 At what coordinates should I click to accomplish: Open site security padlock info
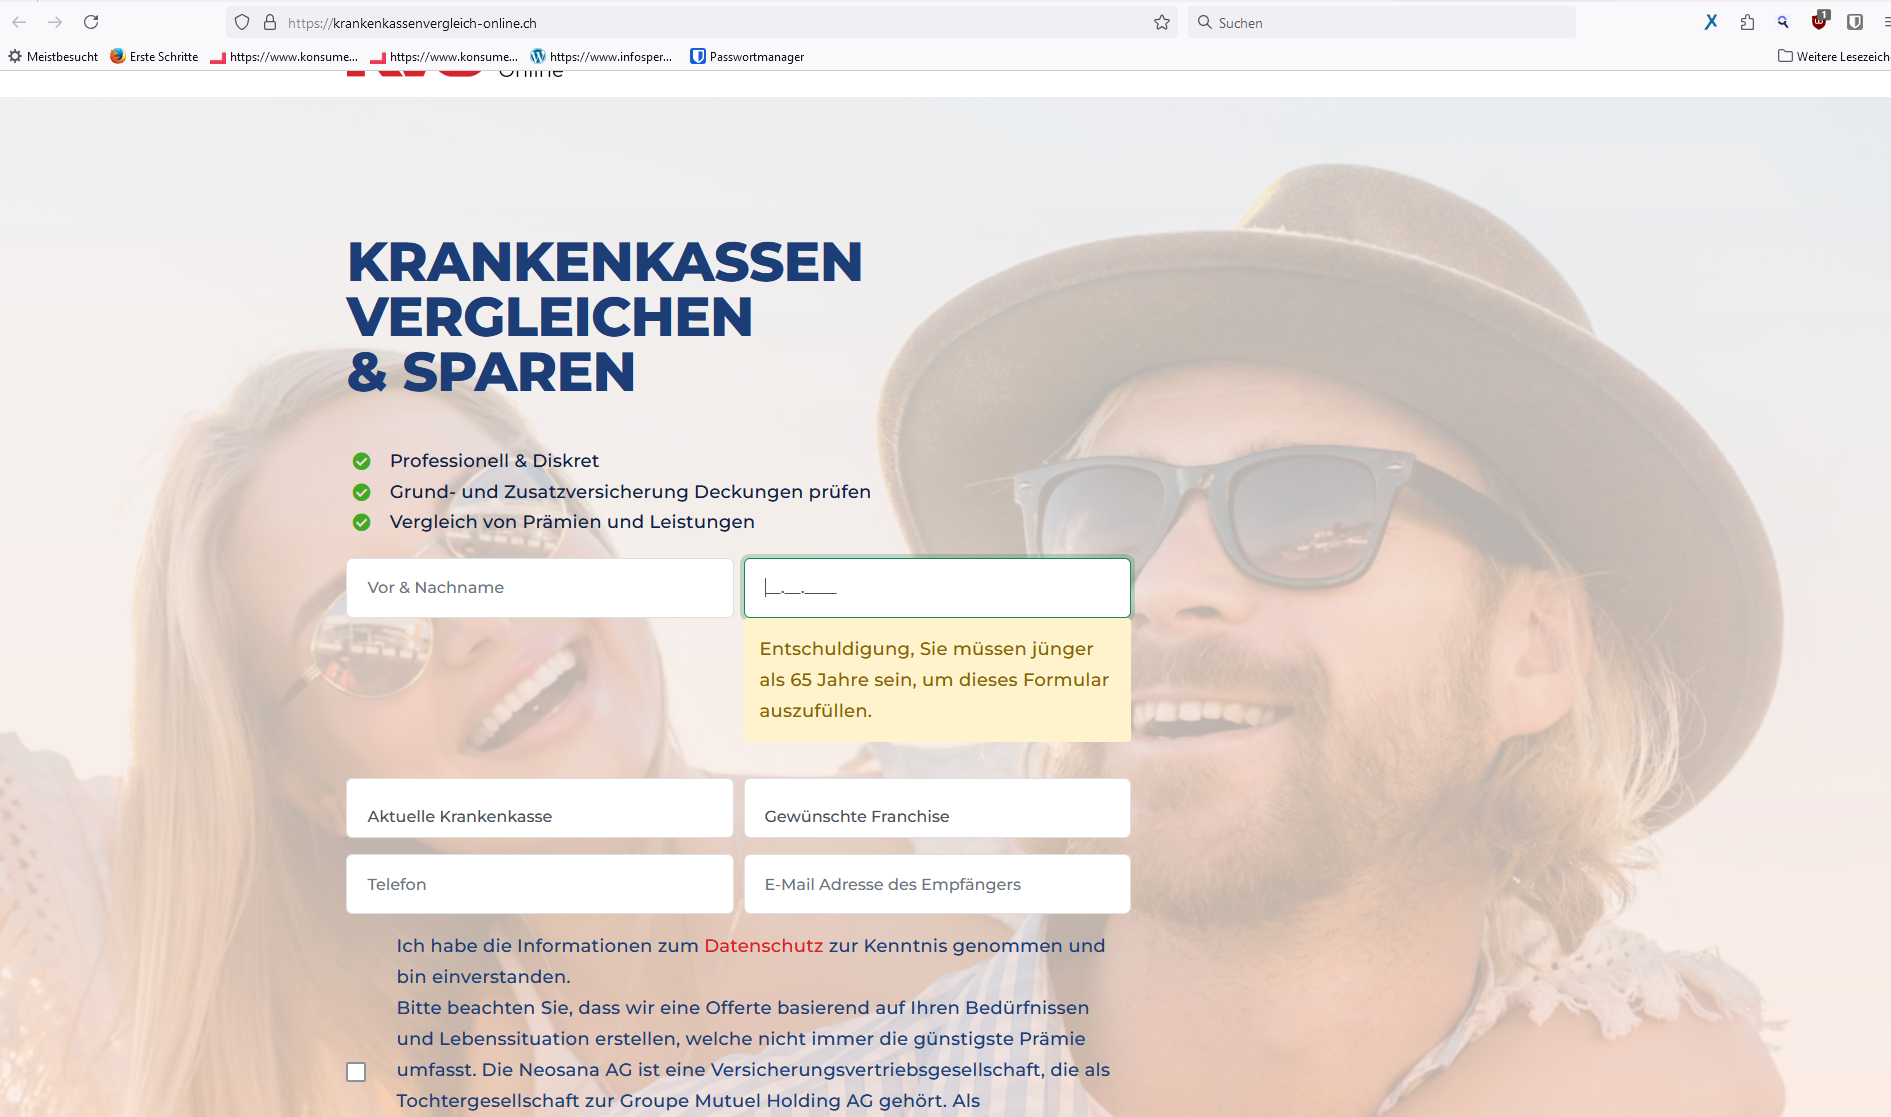269,22
